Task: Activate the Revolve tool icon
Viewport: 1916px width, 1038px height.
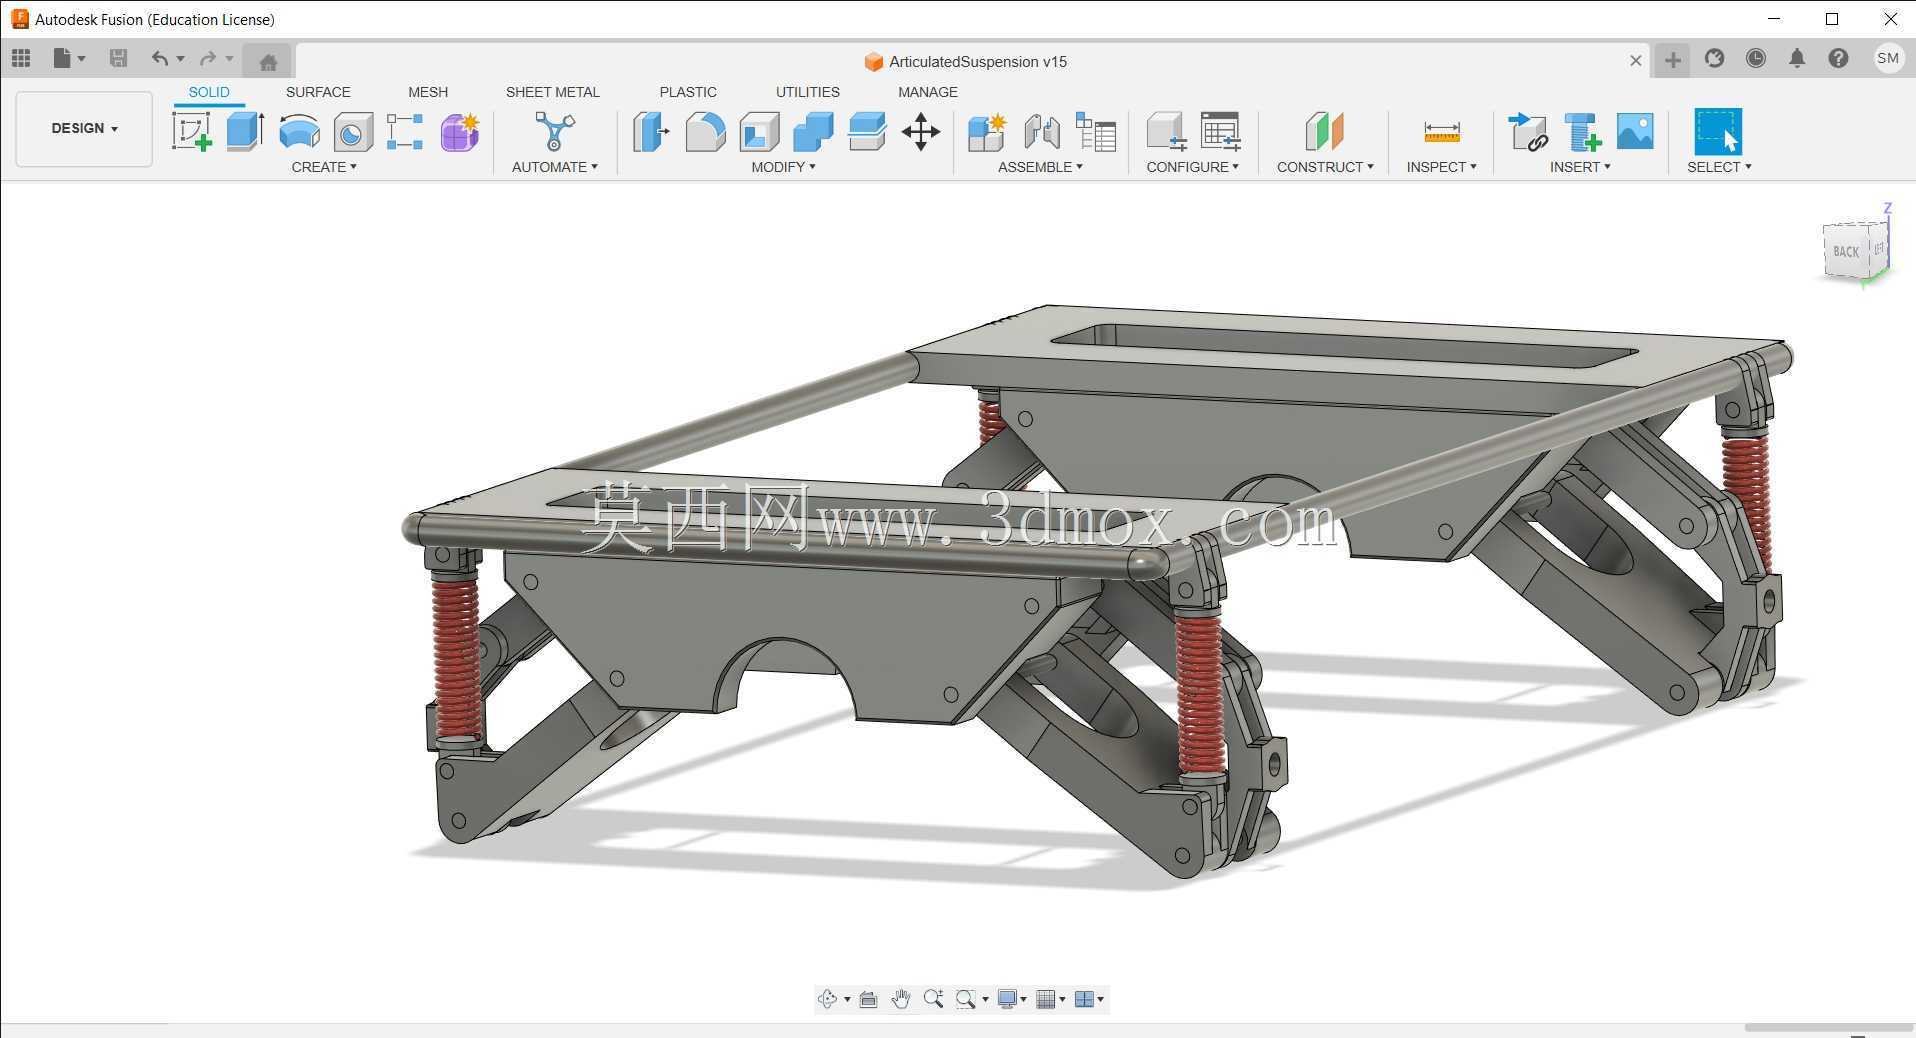Action: point(299,131)
